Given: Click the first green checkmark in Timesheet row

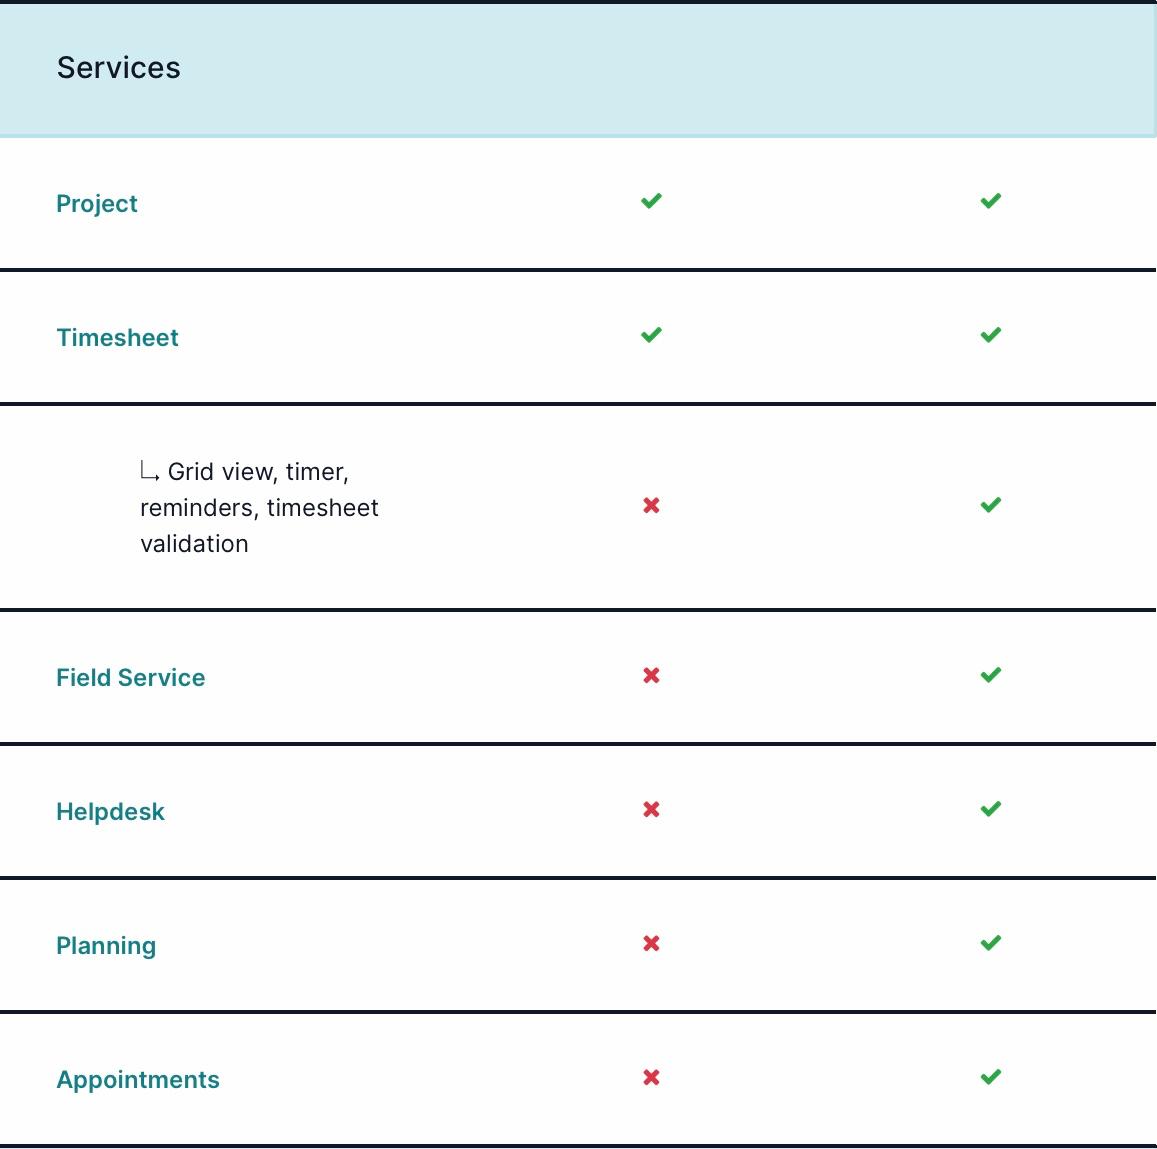Looking at the screenshot, I should 652,335.
